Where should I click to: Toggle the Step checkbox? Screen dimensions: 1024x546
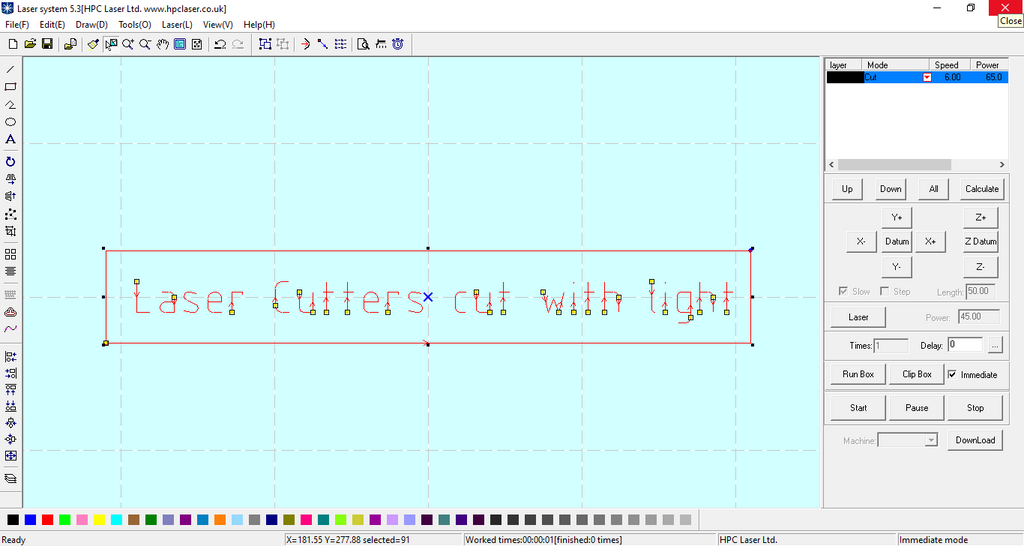884,291
